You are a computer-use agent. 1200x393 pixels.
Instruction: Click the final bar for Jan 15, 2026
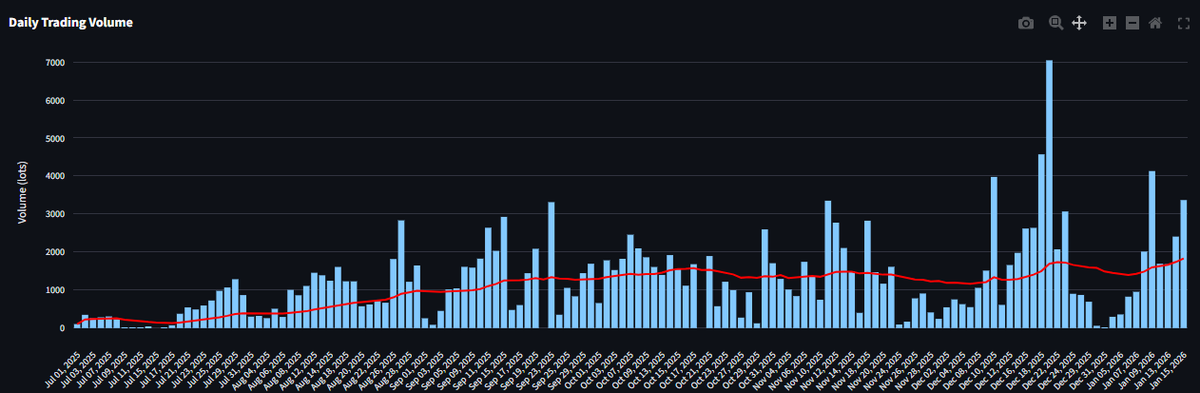pos(1183,264)
